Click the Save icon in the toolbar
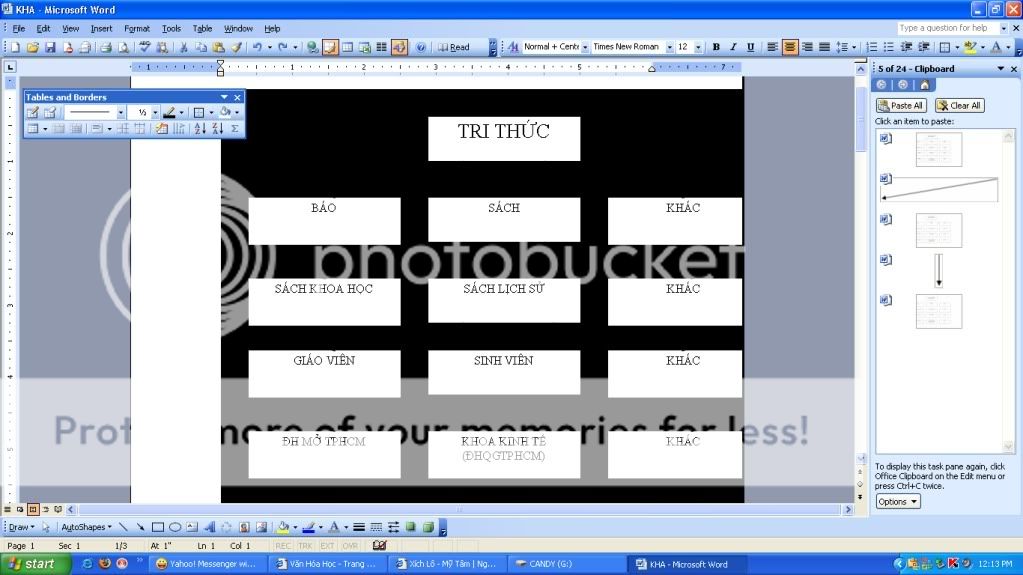 click(x=50, y=47)
